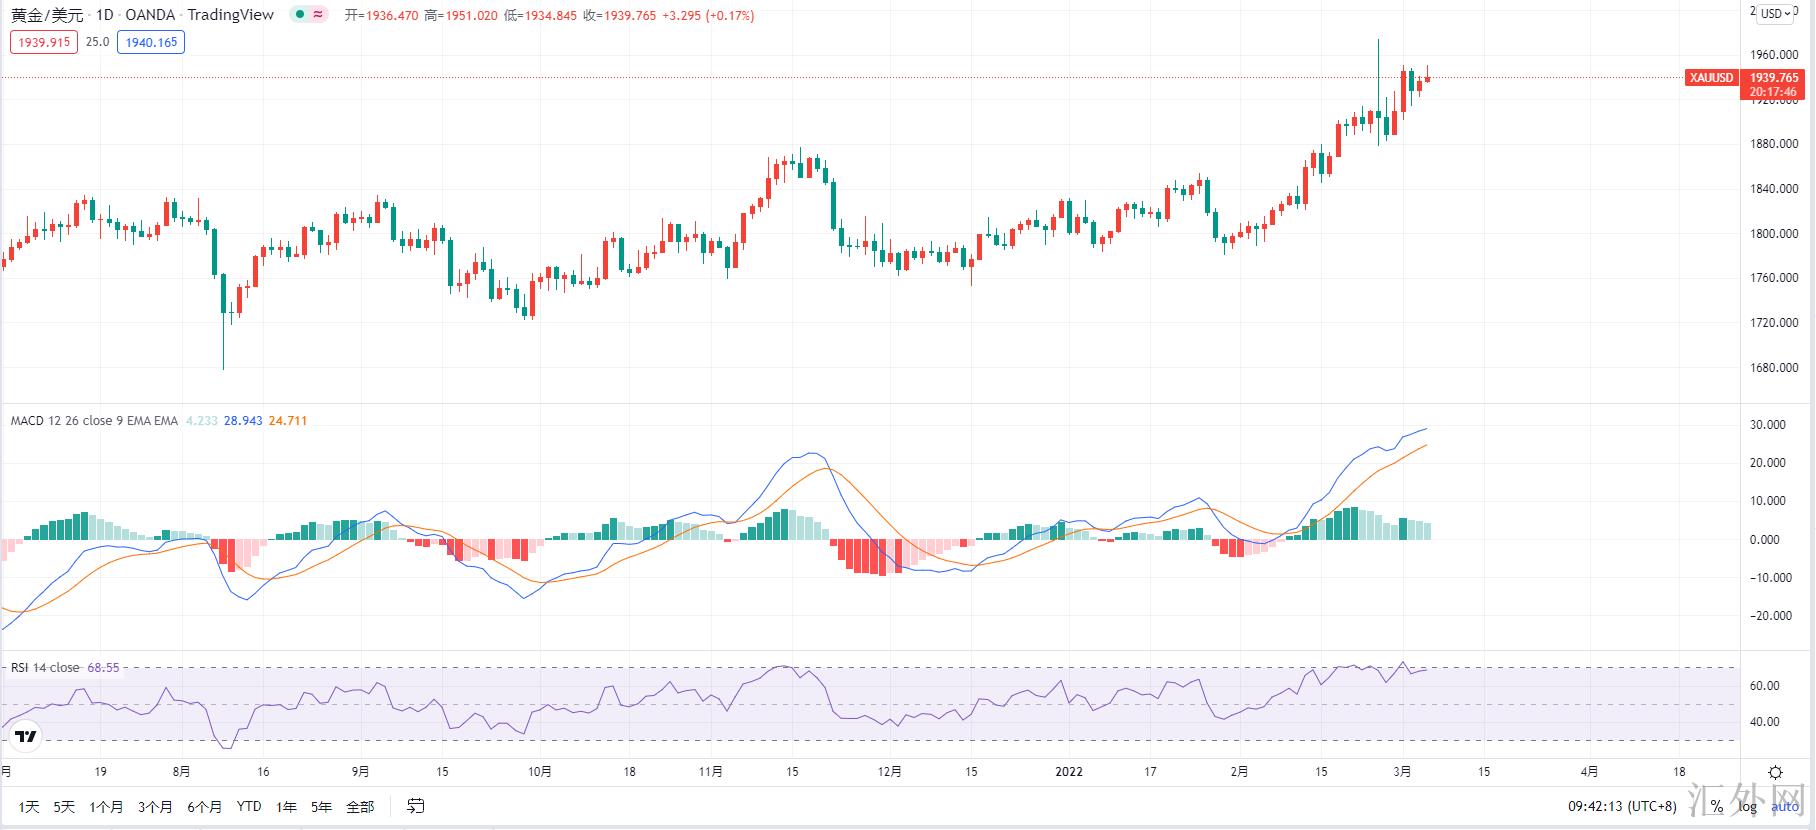The image size is (1816, 830).
Task: Select the 1天 time range
Action: click(29, 806)
